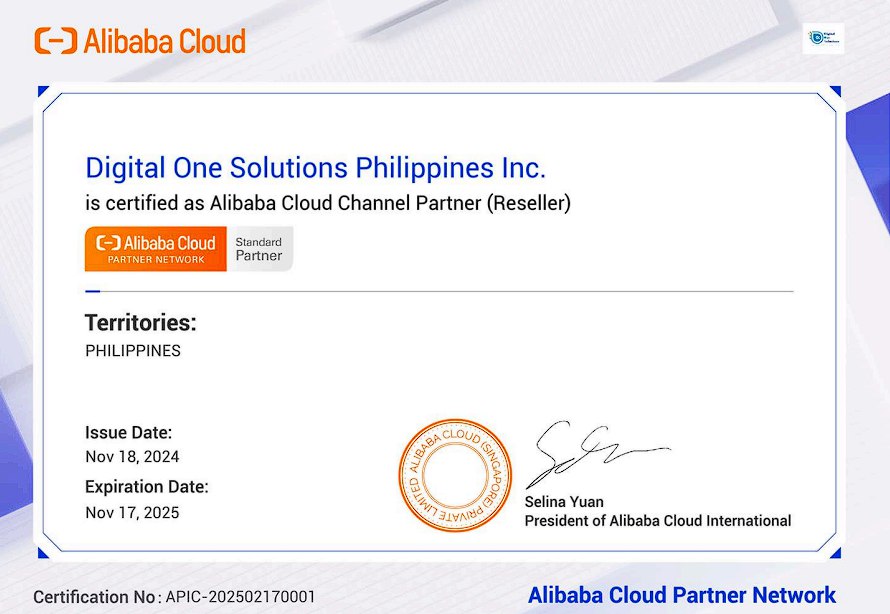This screenshot has height=614, width=890.
Task: Click the company name Digital One Solutions Philippines Inc.
Action: pos(315,168)
